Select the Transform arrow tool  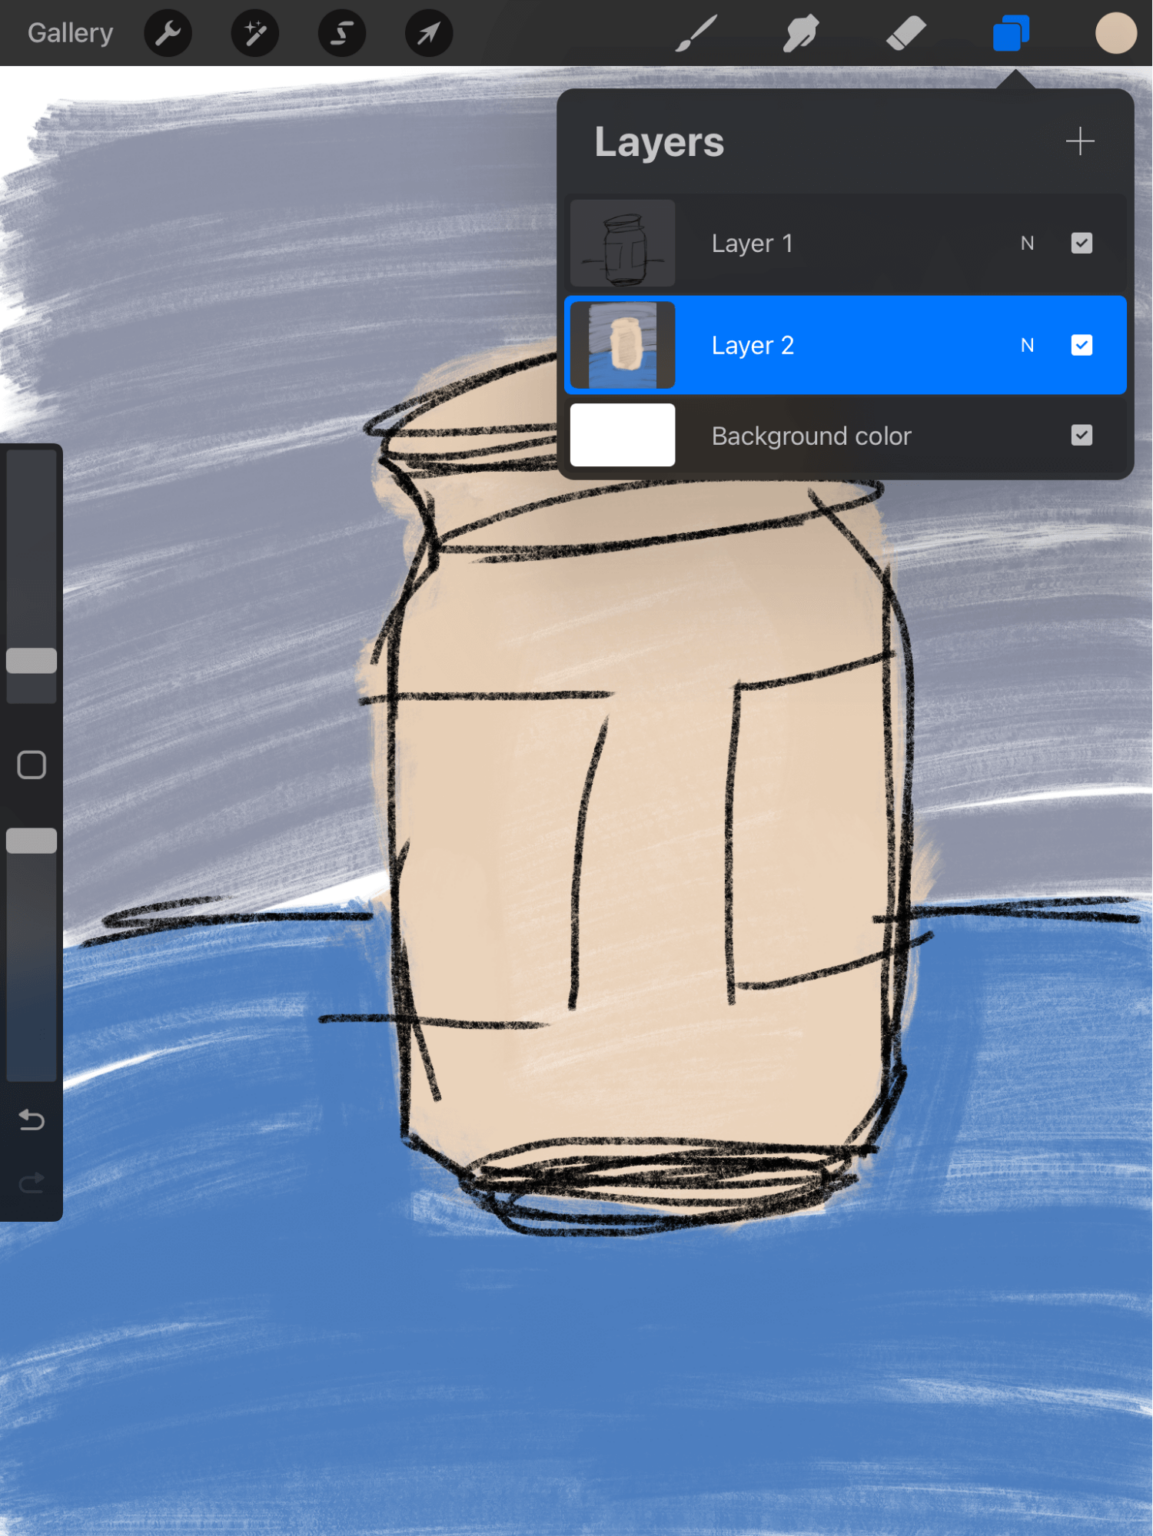click(x=427, y=33)
